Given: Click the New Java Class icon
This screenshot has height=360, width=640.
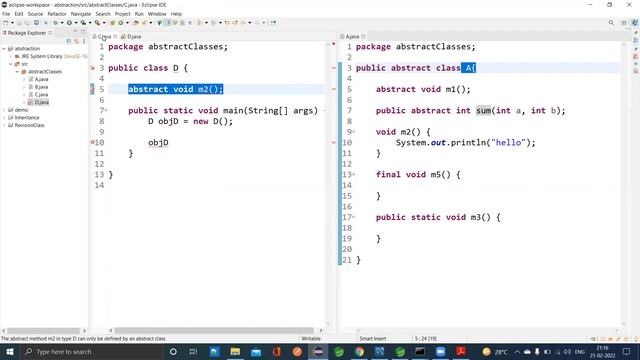Looking at the screenshot, I should coord(120,23).
